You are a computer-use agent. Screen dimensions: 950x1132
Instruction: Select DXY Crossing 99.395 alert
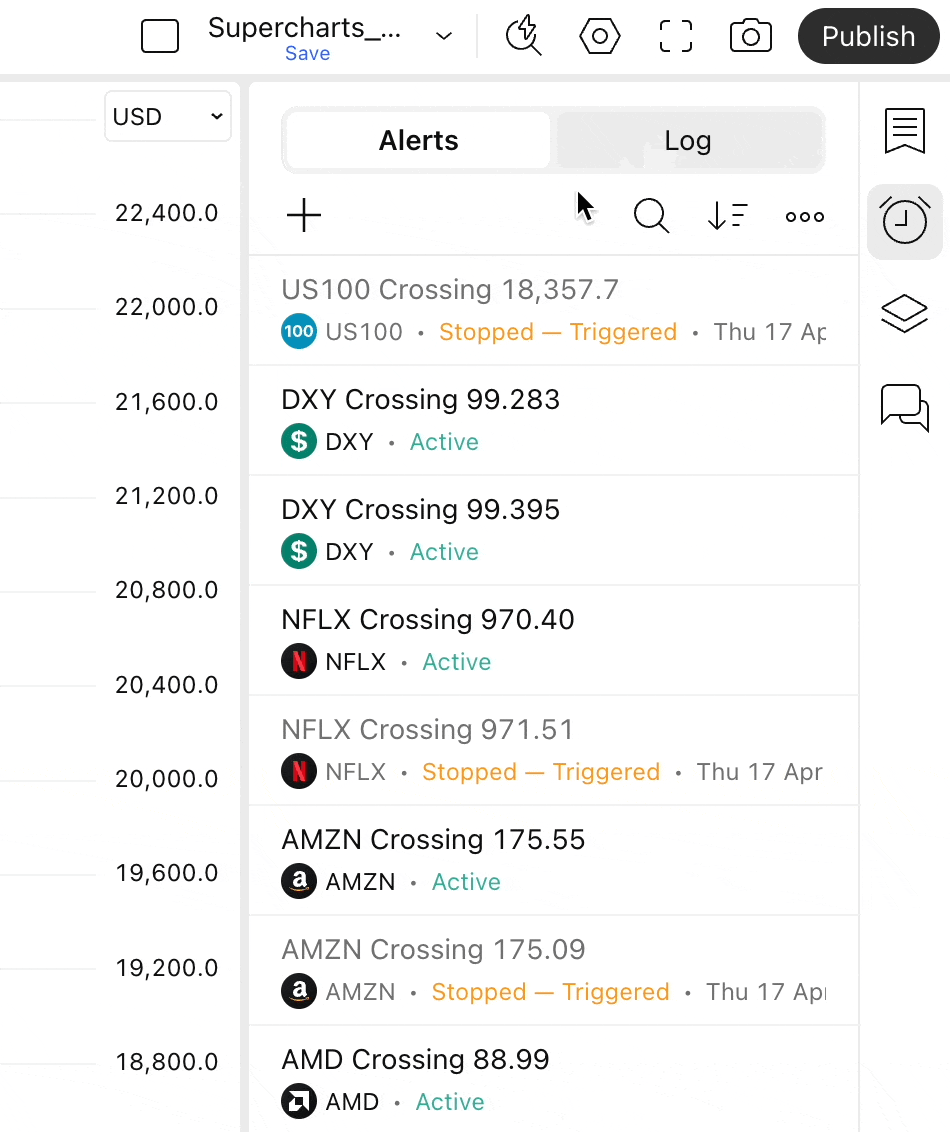554,531
